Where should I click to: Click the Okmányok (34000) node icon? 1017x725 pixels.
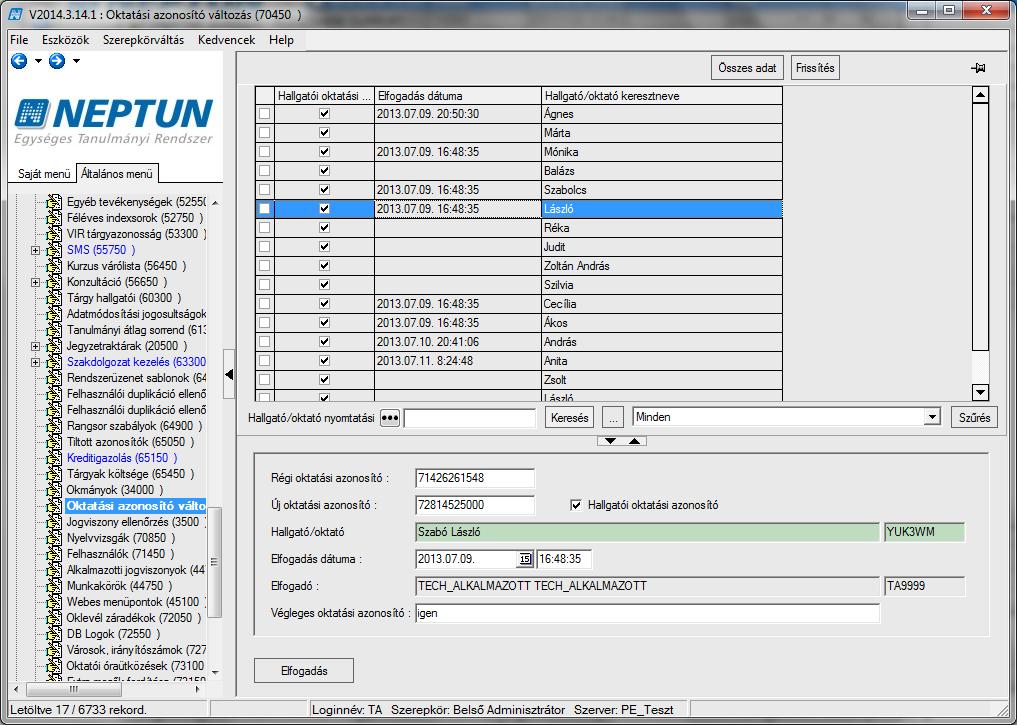coord(54,490)
